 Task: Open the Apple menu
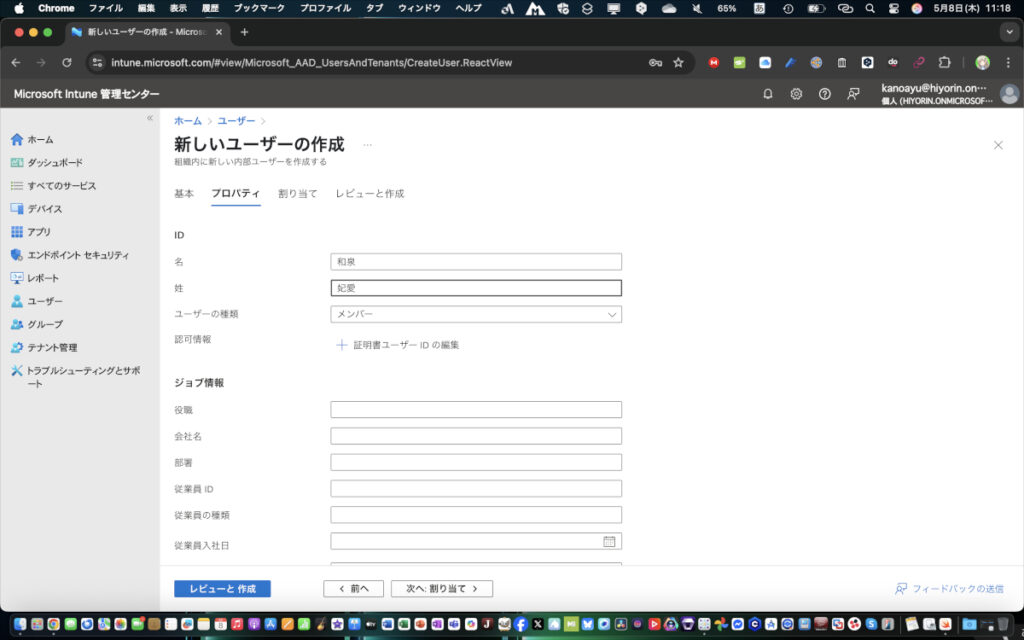[x=19, y=8]
